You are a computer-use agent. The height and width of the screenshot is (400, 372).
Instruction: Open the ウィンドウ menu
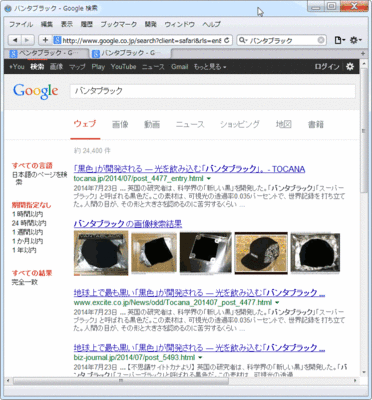[x=179, y=24]
